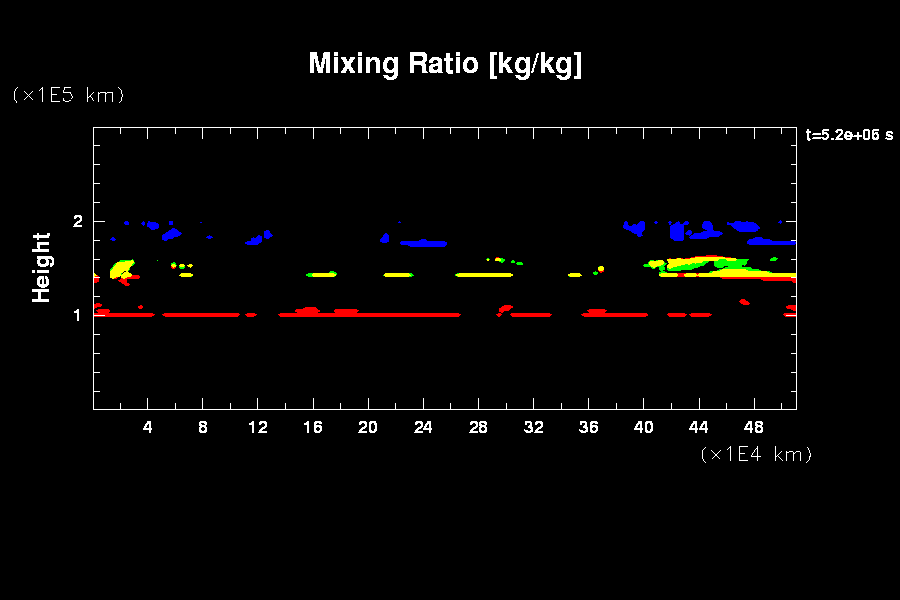Image resolution: width=900 pixels, height=600 pixels.
Task: Click the large yellow-red cloud above x=44
Action: coord(700,266)
